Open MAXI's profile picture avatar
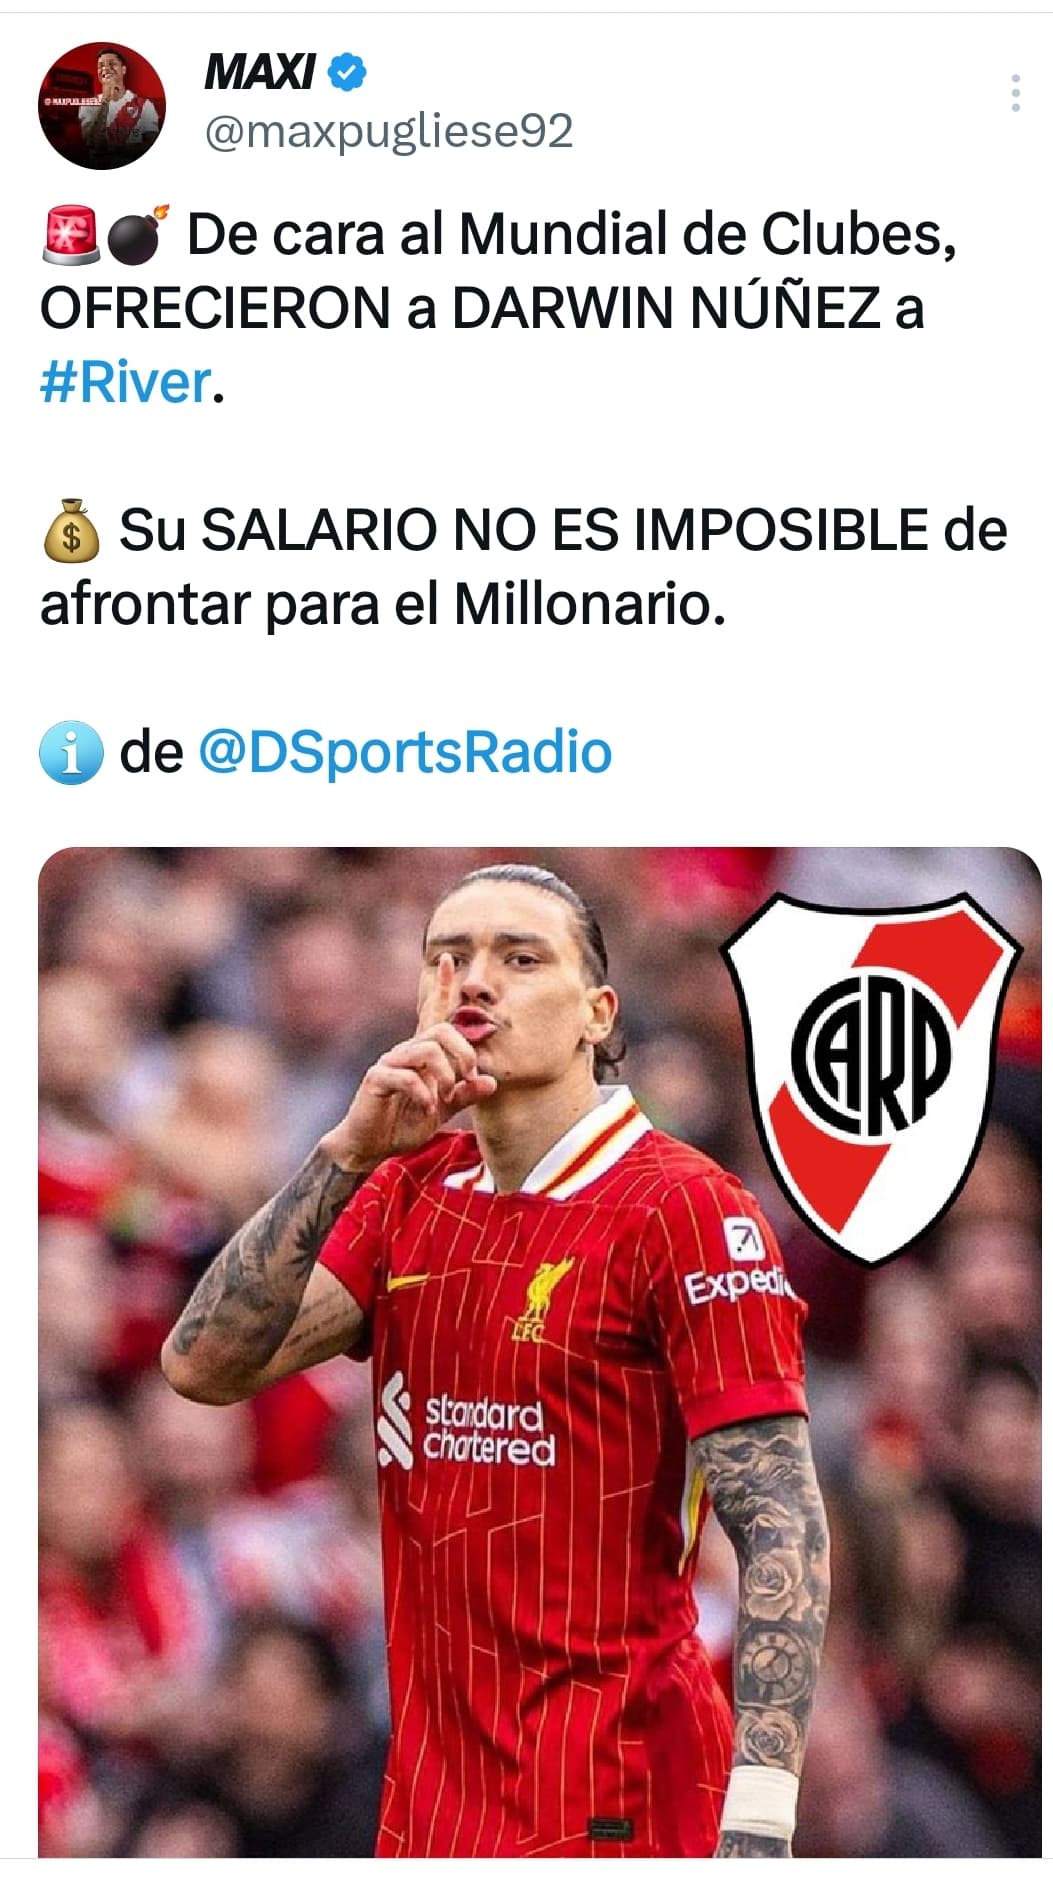 (x=102, y=105)
